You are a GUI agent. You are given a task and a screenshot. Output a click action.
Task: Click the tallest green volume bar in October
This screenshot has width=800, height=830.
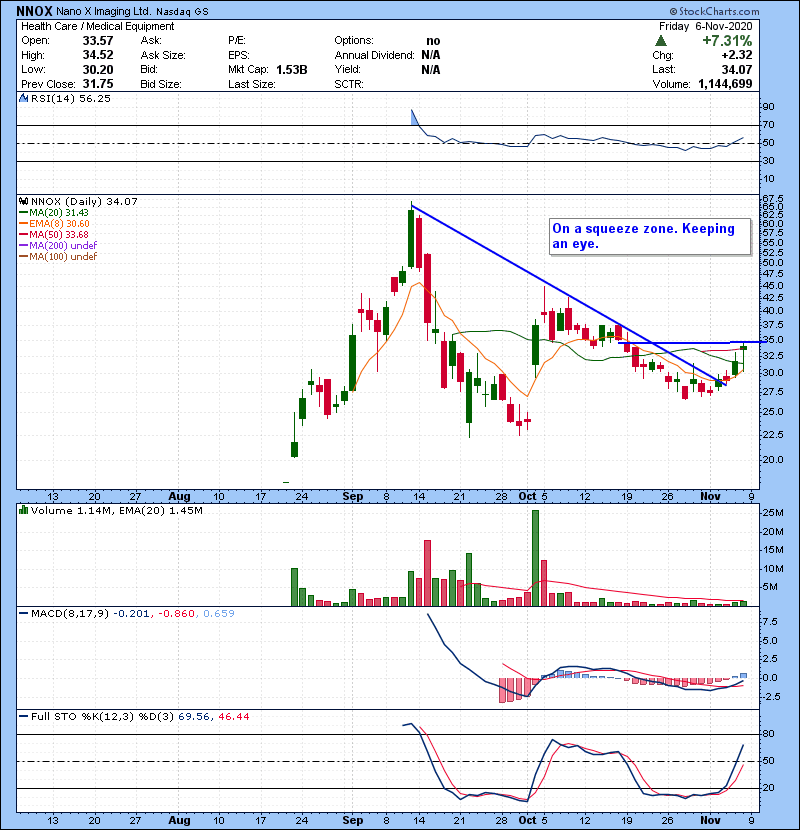(535, 558)
